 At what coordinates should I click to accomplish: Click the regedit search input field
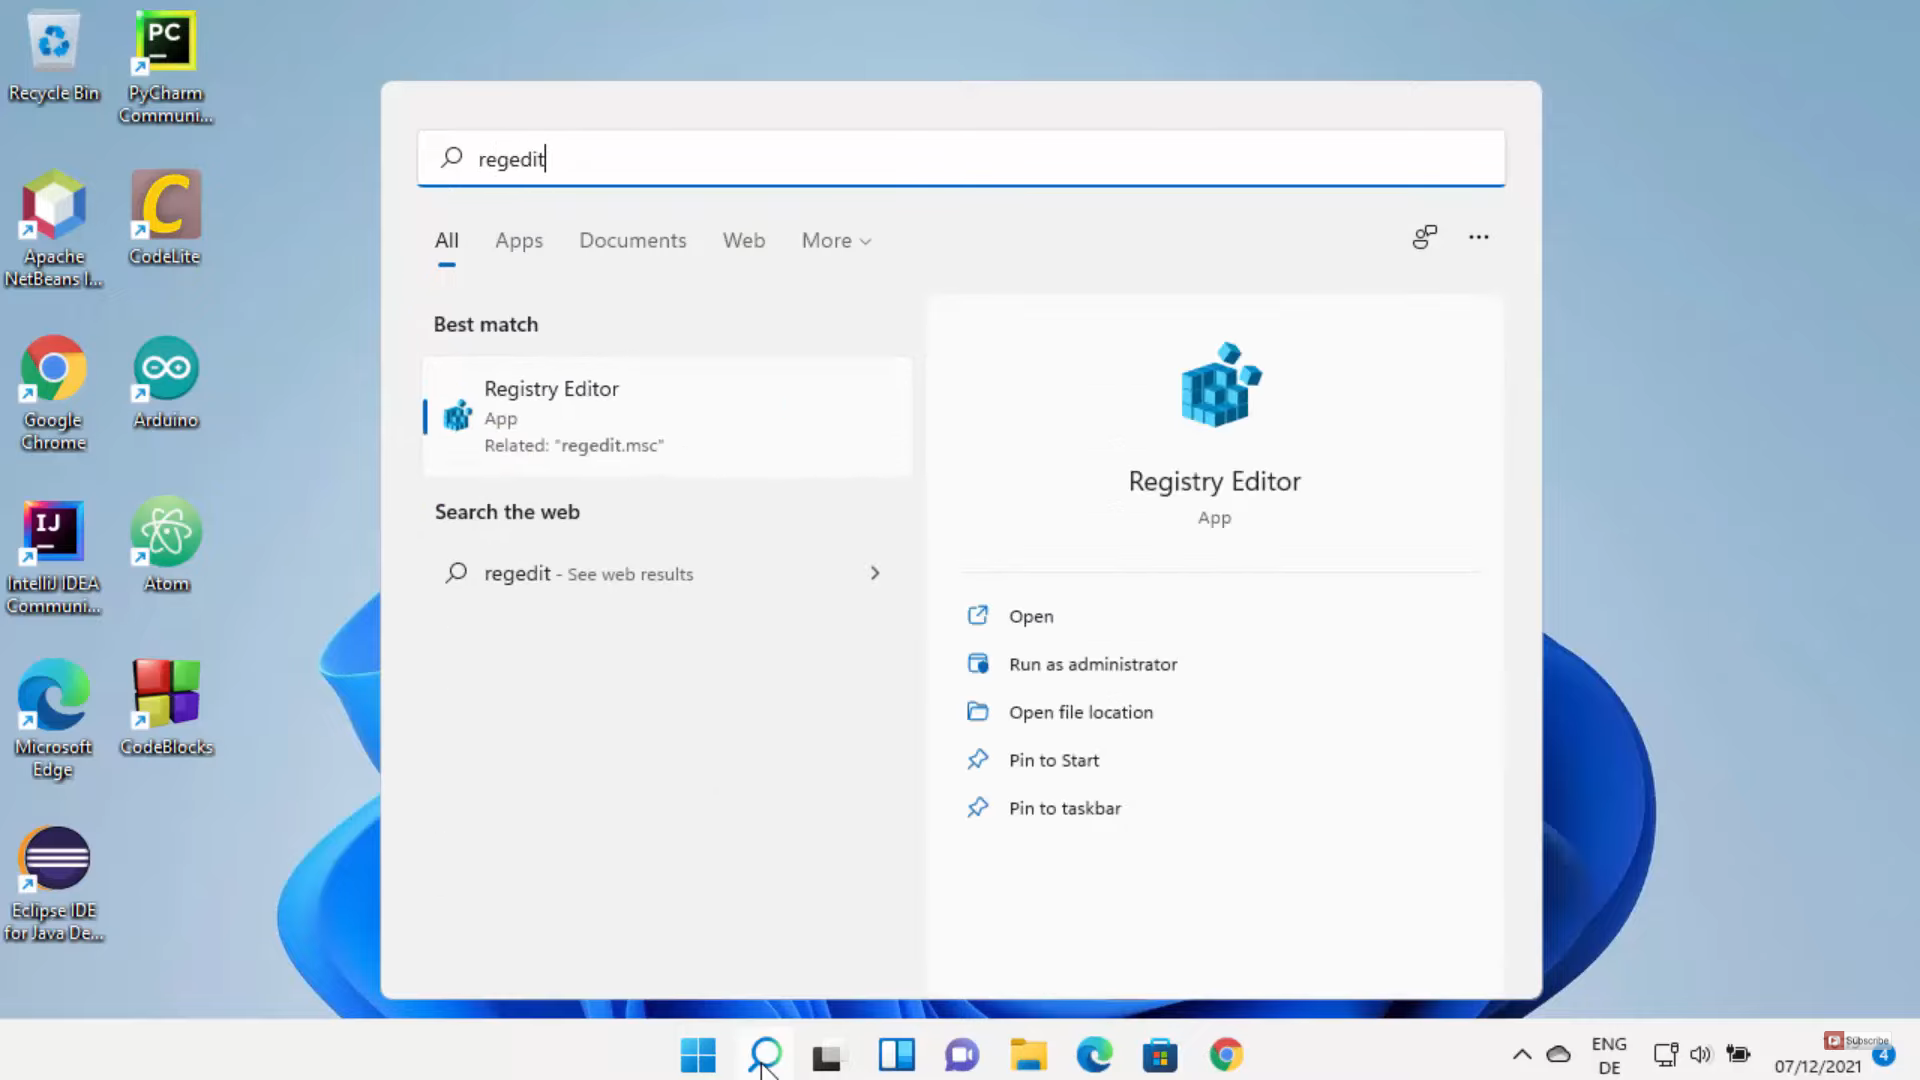(960, 159)
